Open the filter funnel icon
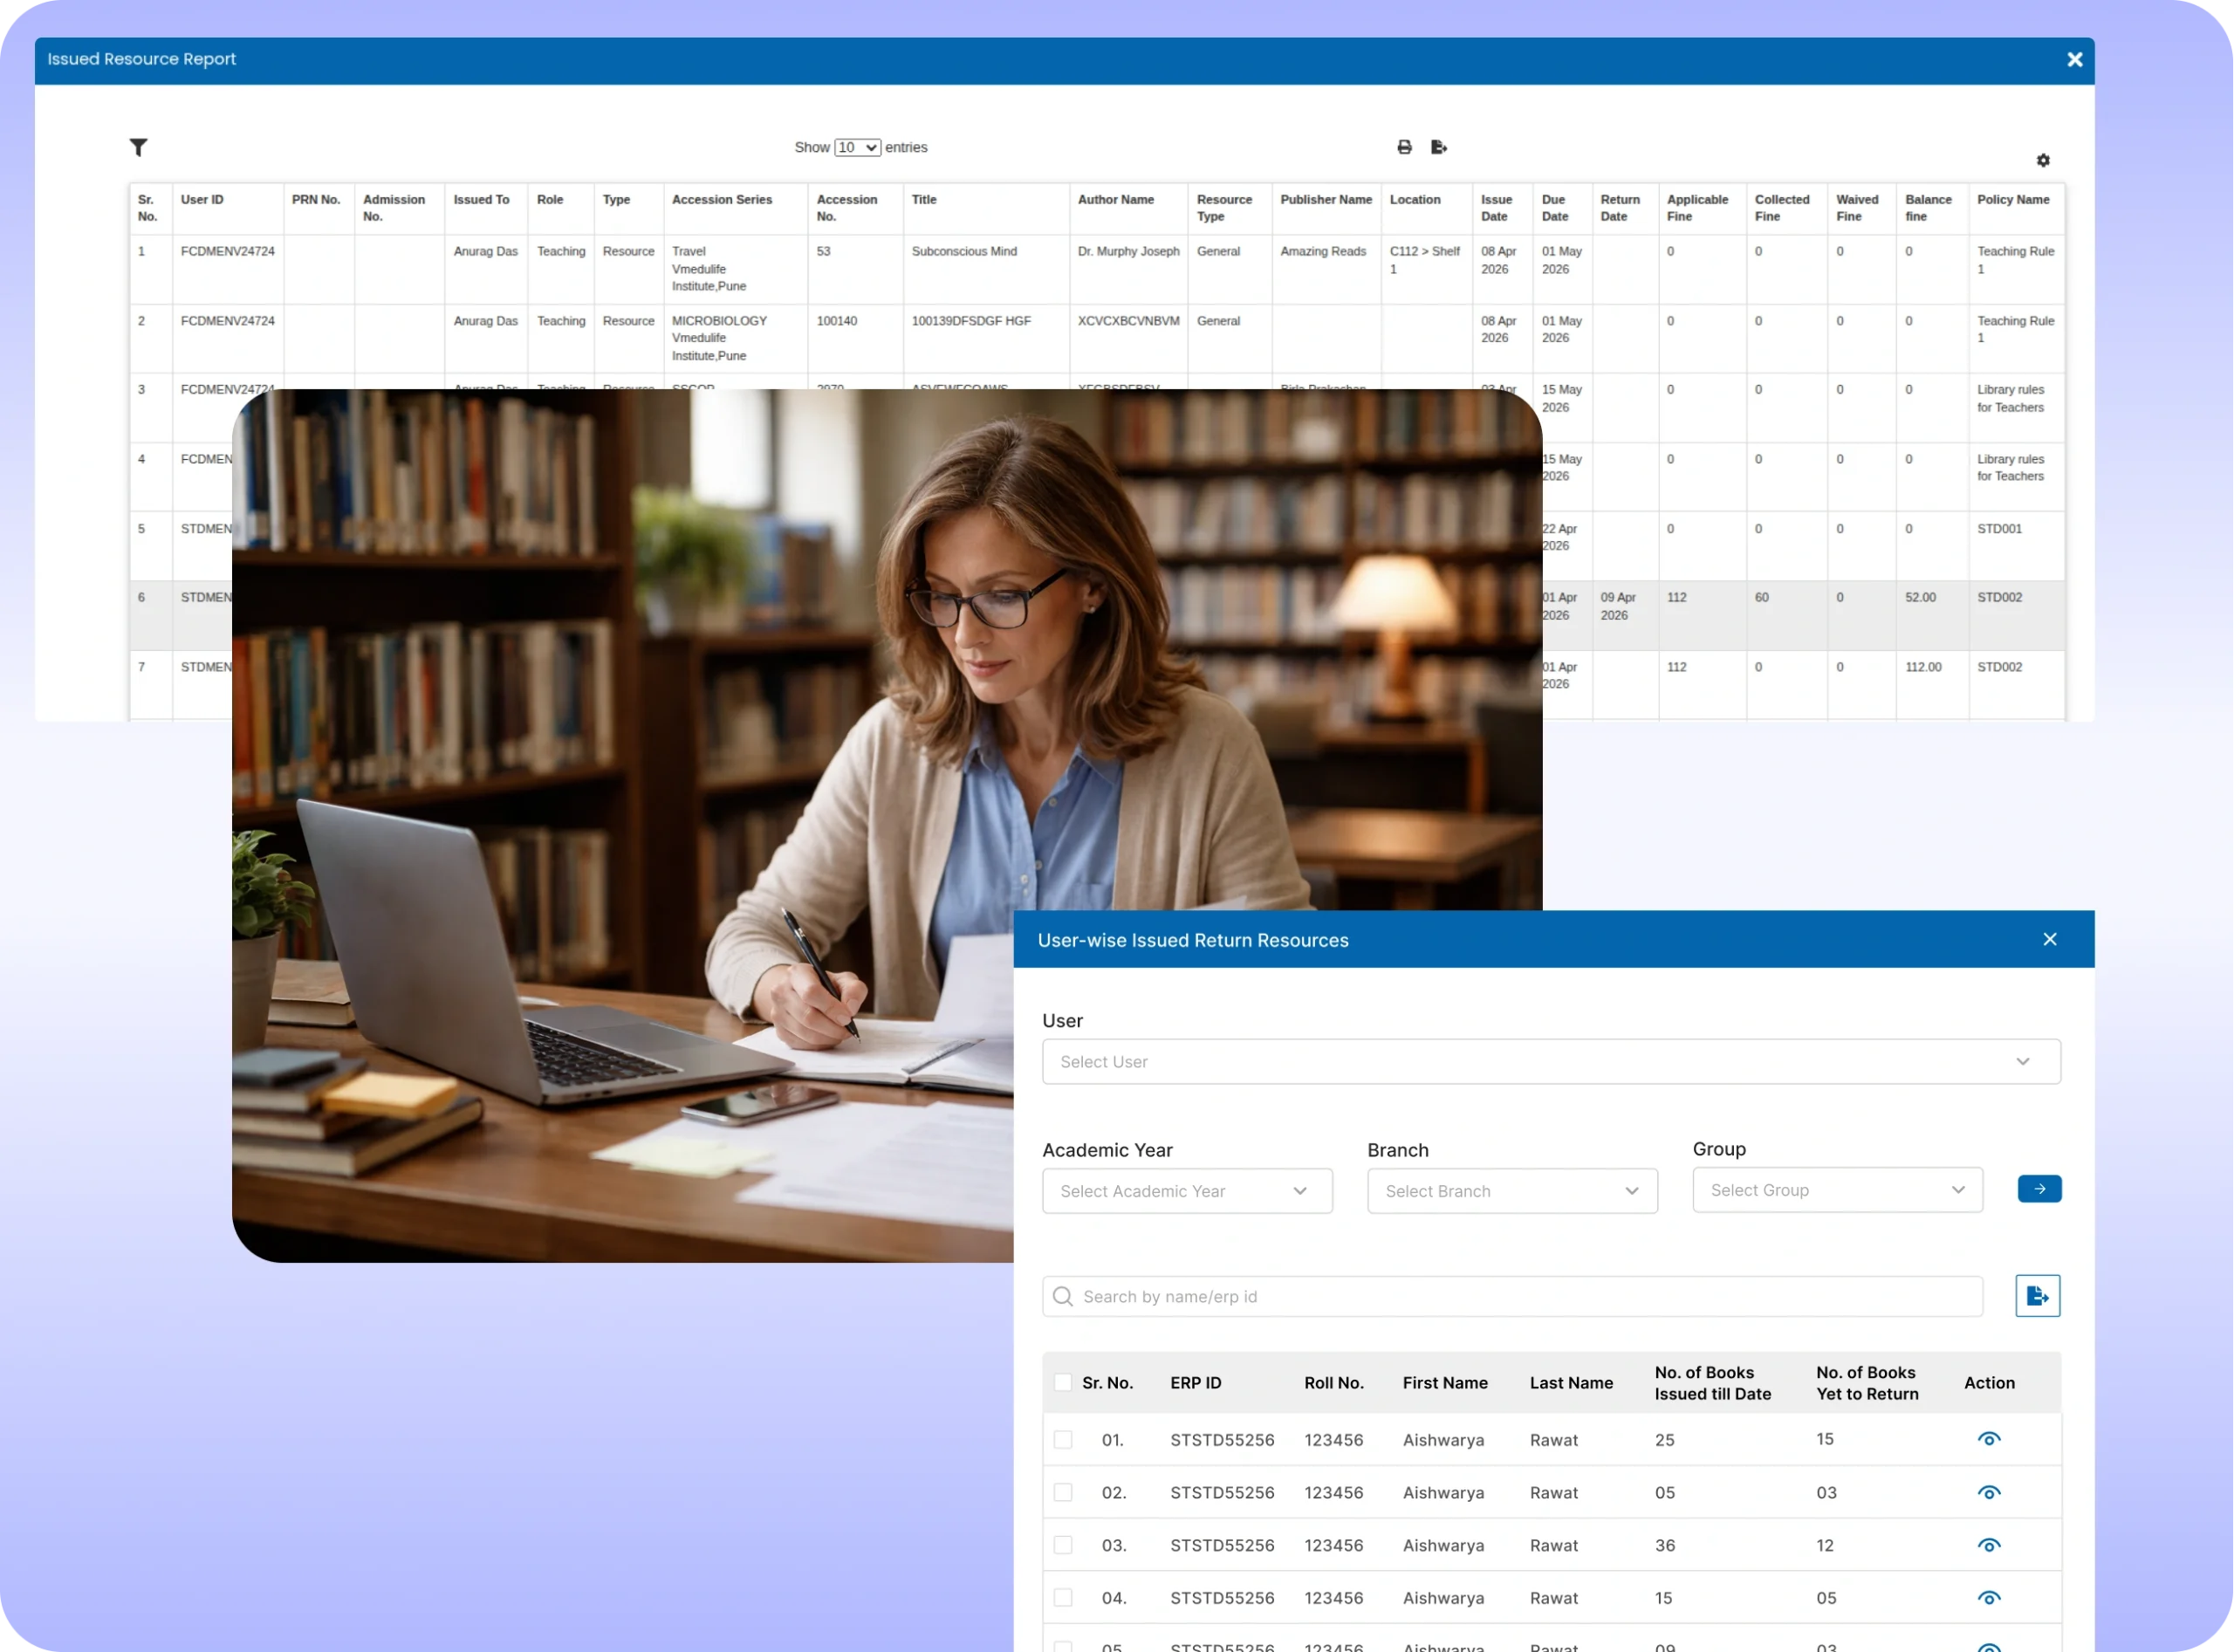The width and height of the screenshot is (2234, 1652). pyautogui.click(x=139, y=148)
